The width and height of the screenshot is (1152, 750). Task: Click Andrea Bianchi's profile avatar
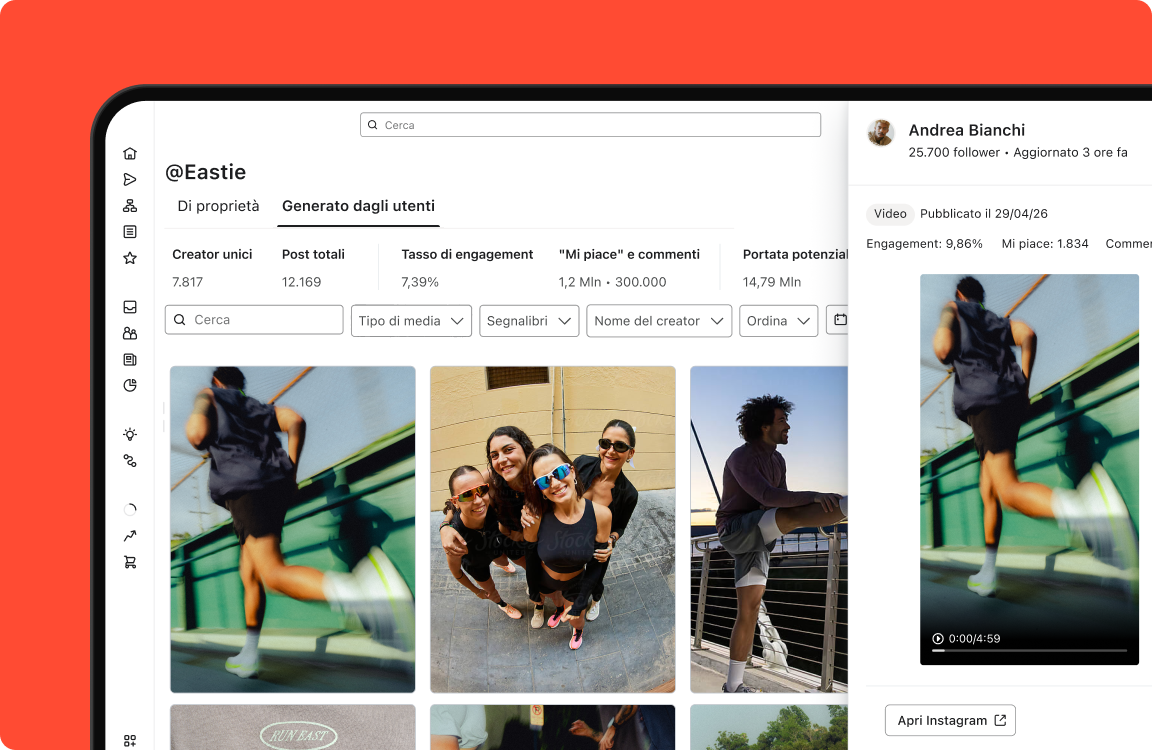[881, 133]
